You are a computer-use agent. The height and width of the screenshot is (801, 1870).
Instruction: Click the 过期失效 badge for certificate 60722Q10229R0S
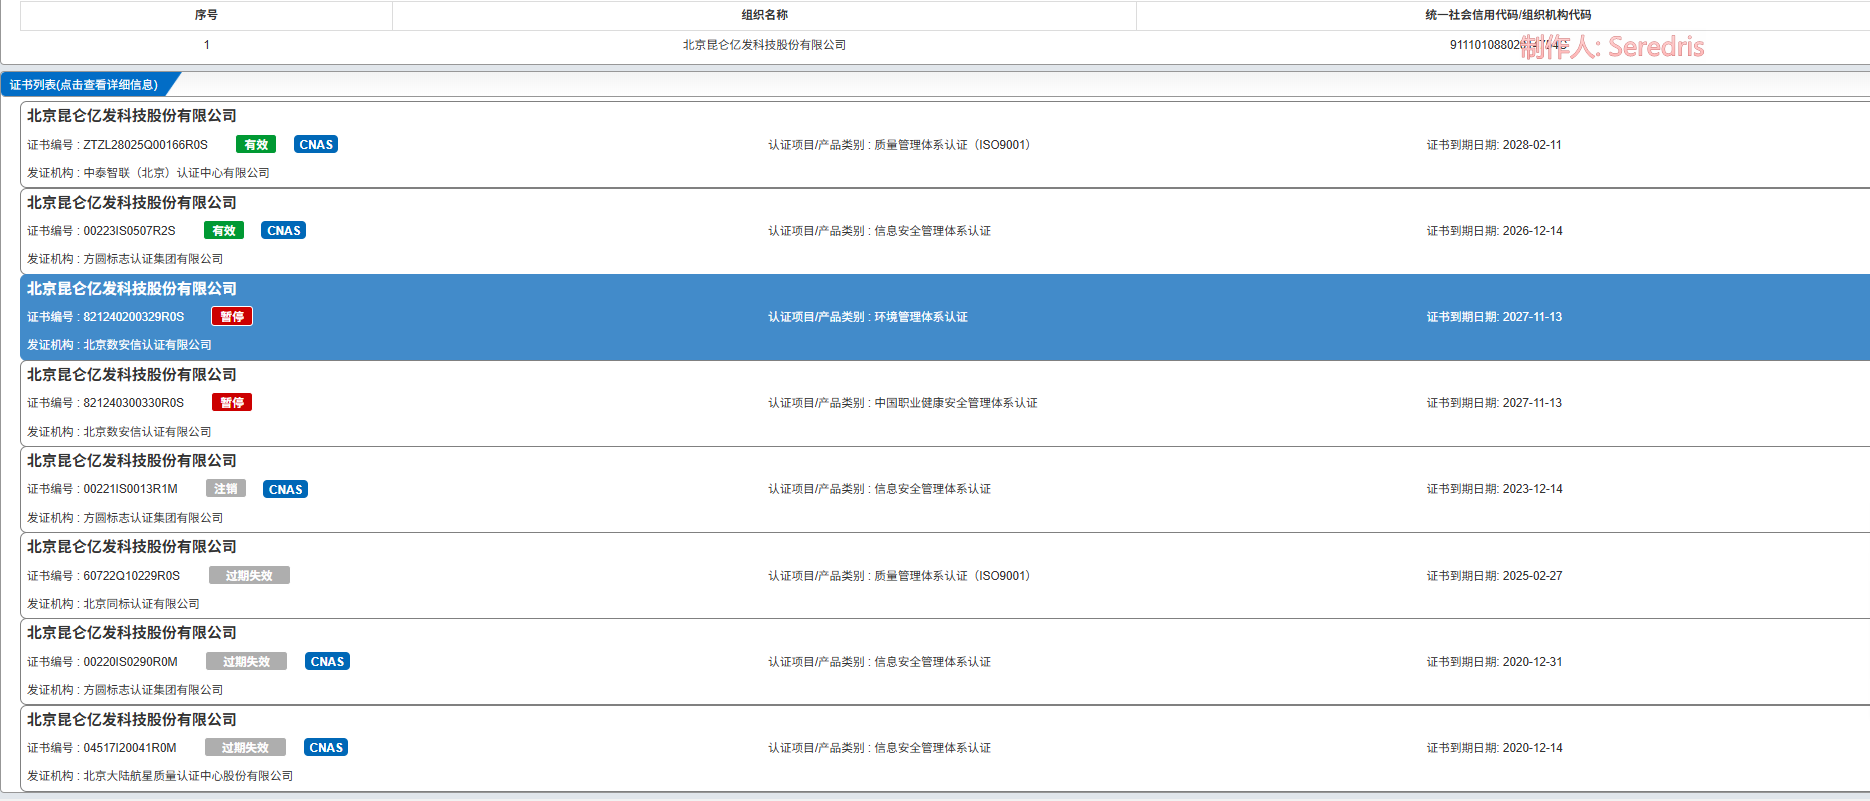(249, 576)
